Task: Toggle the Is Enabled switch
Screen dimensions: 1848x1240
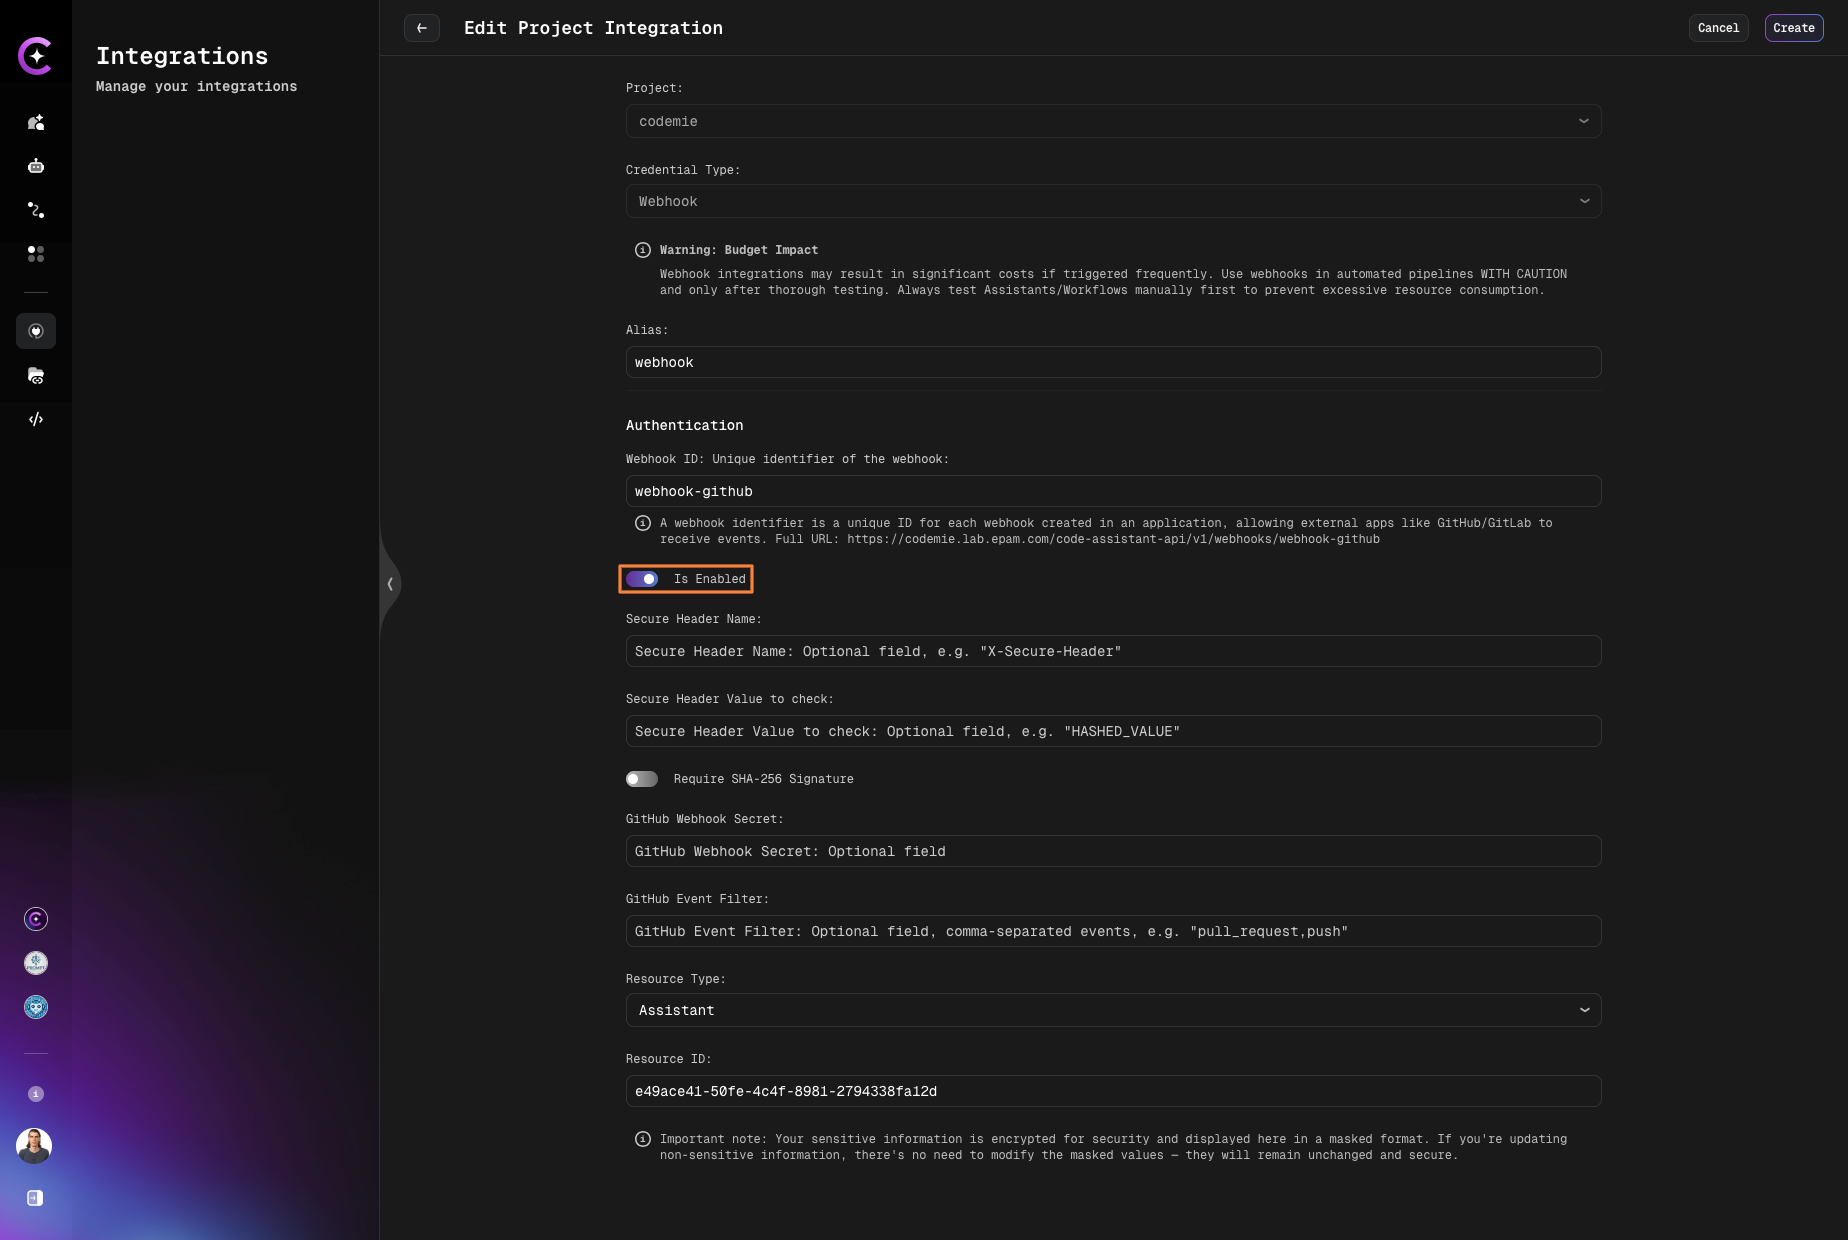Action: click(642, 579)
